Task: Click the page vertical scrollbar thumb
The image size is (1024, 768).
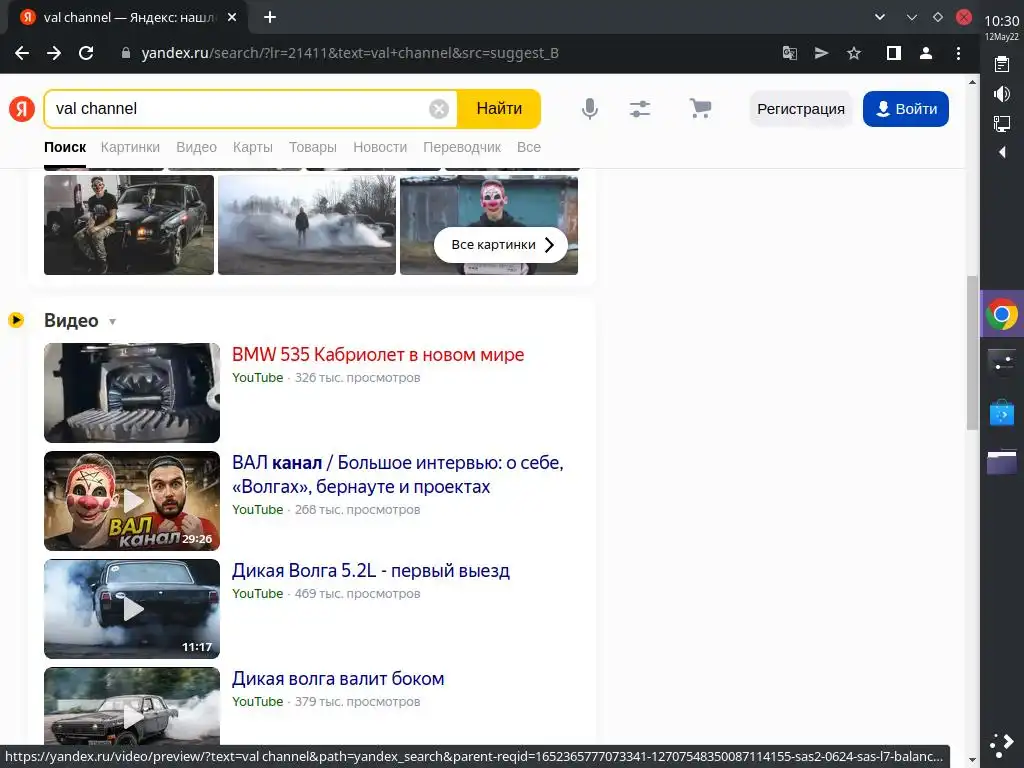Action: [972, 353]
